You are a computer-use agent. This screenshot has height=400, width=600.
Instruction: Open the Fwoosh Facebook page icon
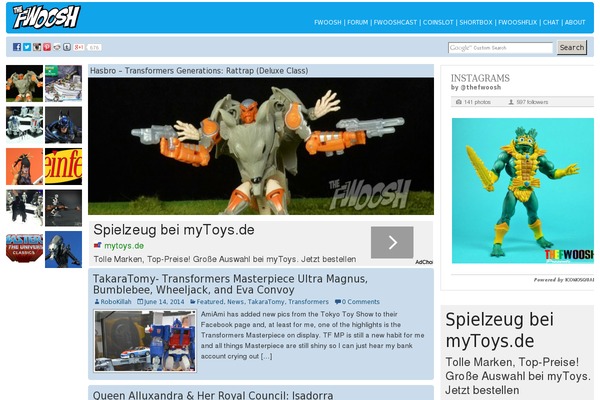tap(17, 47)
